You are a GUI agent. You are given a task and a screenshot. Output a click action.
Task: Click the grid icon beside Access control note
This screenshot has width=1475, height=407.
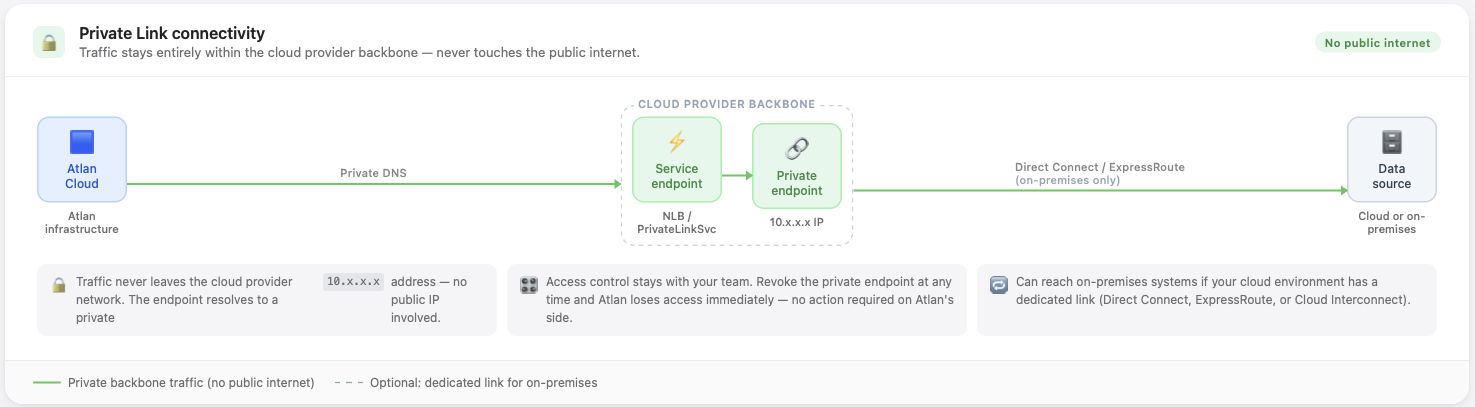tap(529, 285)
